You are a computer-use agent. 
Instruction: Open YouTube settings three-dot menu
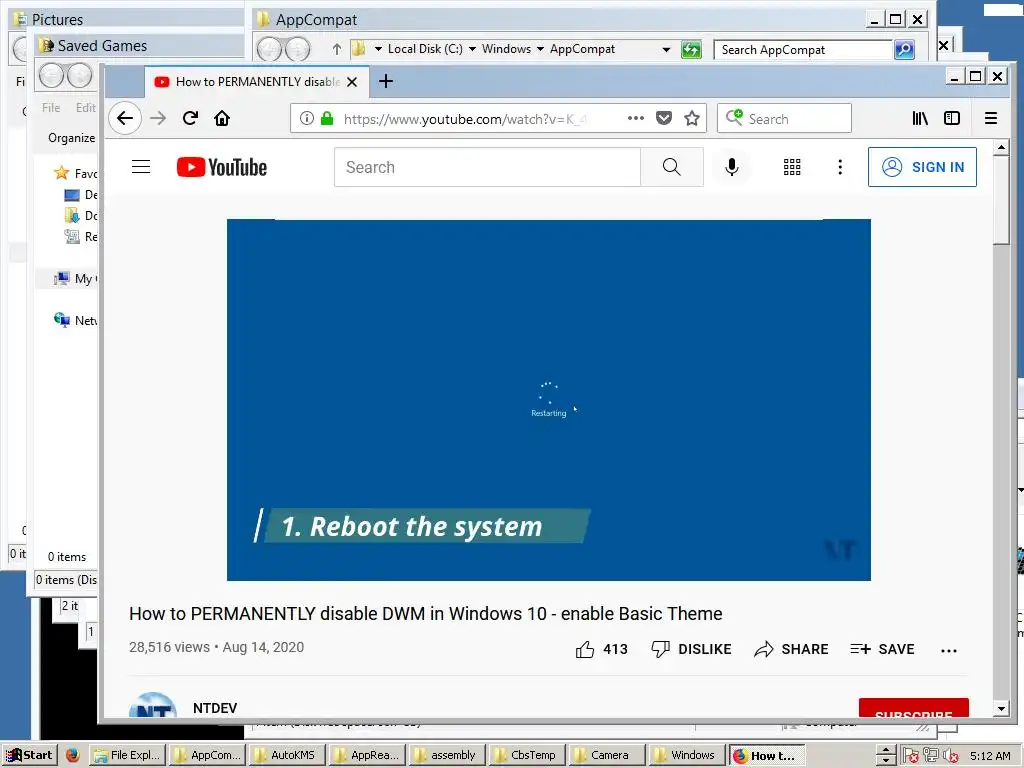[x=840, y=167]
